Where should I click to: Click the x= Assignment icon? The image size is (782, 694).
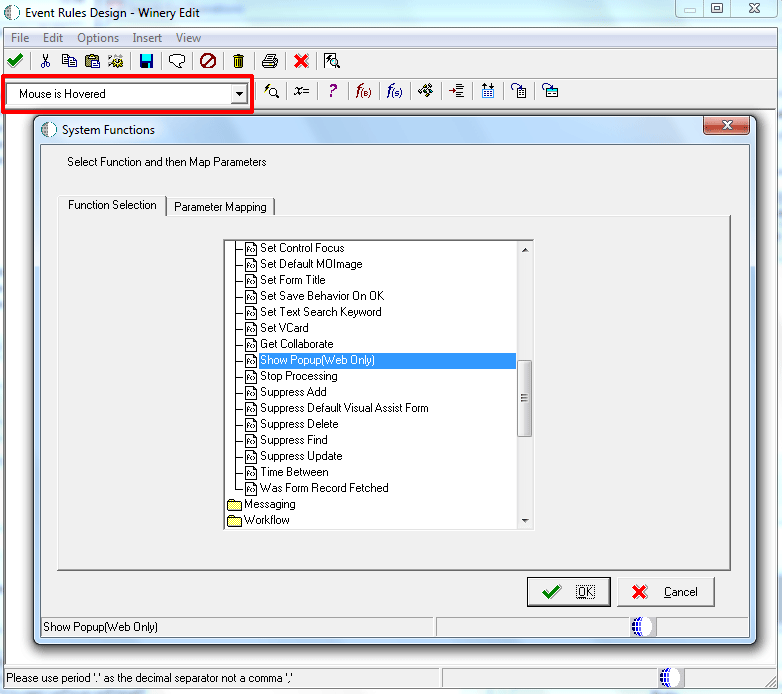[x=302, y=91]
